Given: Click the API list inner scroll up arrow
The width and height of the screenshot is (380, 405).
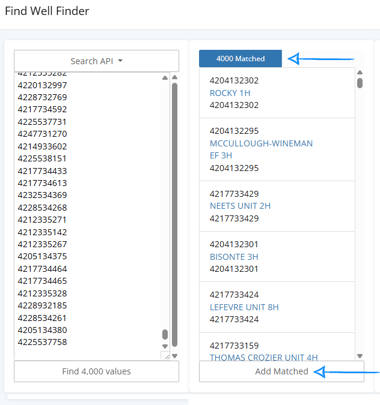Looking at the screenshot, I should 165,78.
